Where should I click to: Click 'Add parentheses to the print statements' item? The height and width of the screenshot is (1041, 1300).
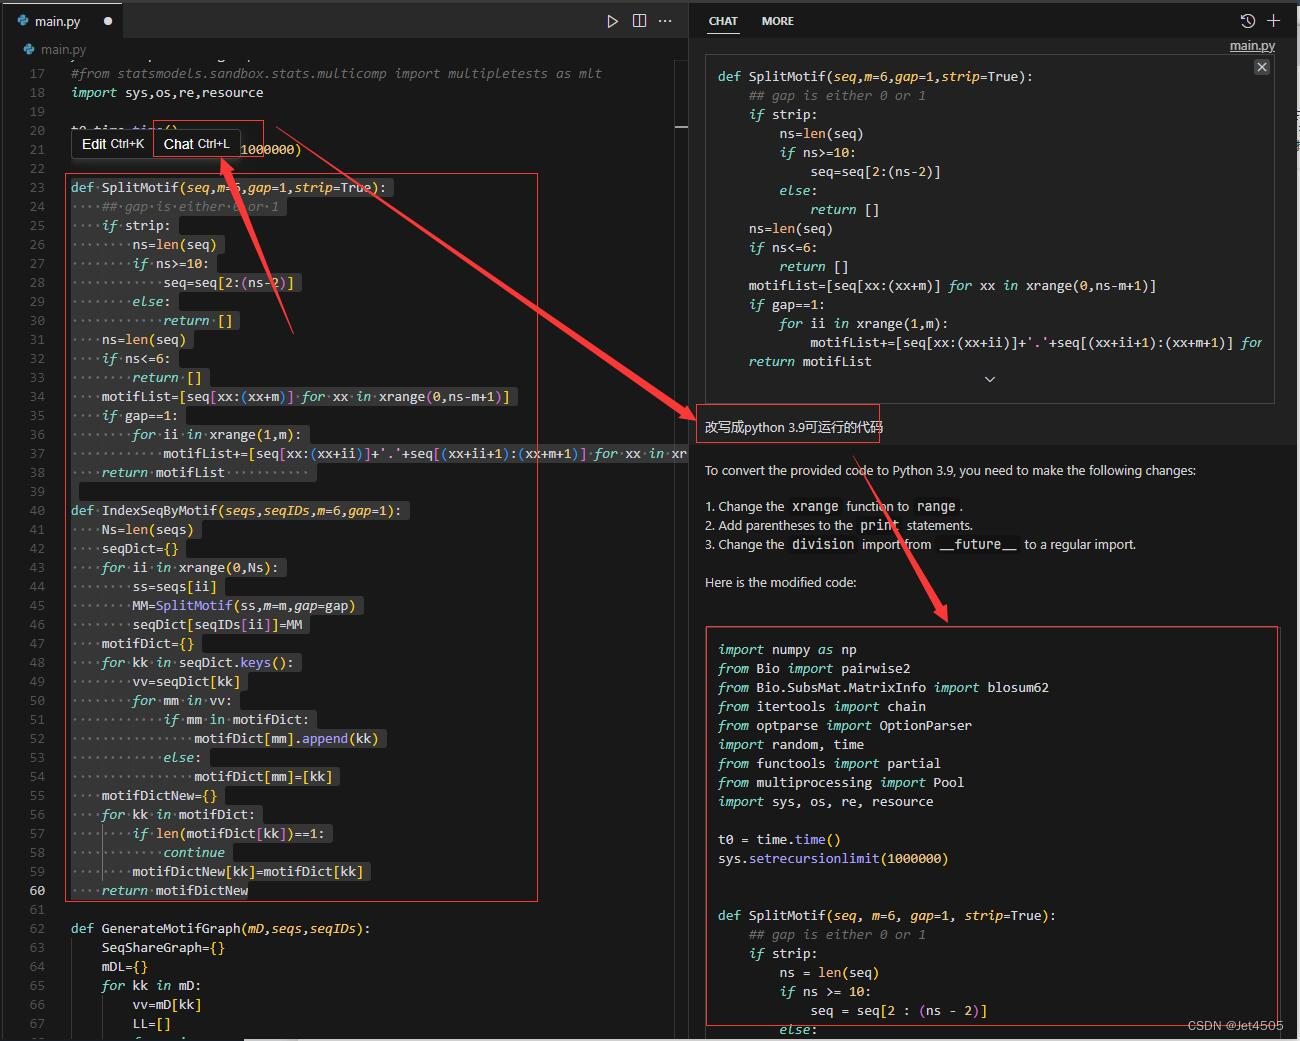tap(838, 525)
